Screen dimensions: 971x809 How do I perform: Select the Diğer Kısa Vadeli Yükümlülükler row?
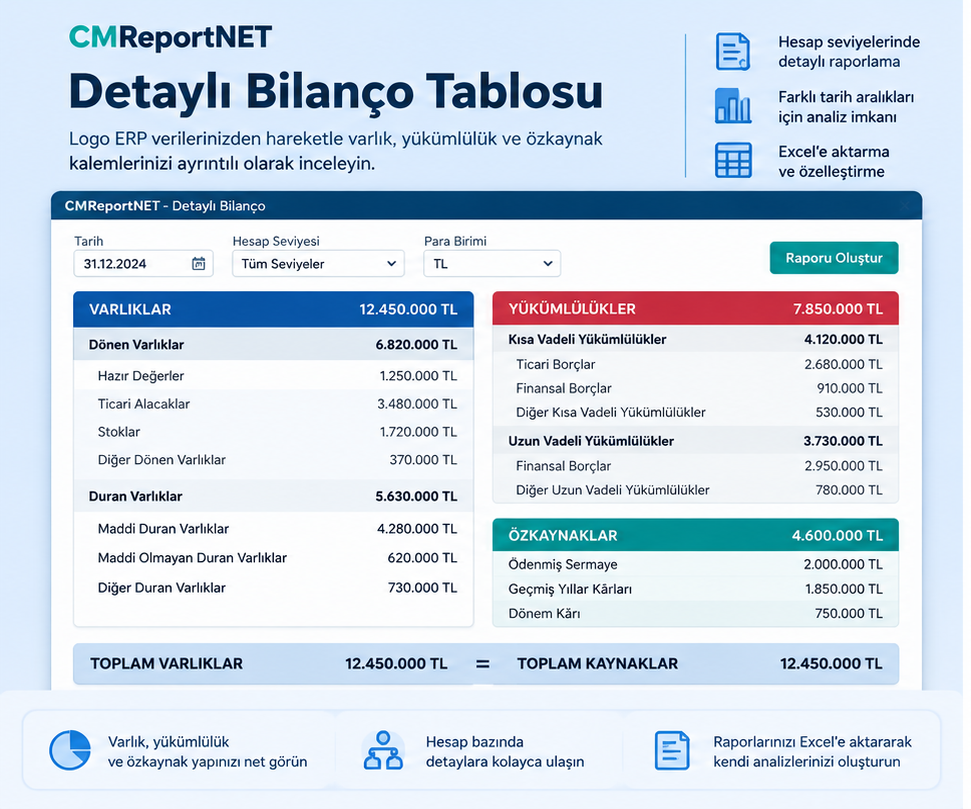(695, 413)
